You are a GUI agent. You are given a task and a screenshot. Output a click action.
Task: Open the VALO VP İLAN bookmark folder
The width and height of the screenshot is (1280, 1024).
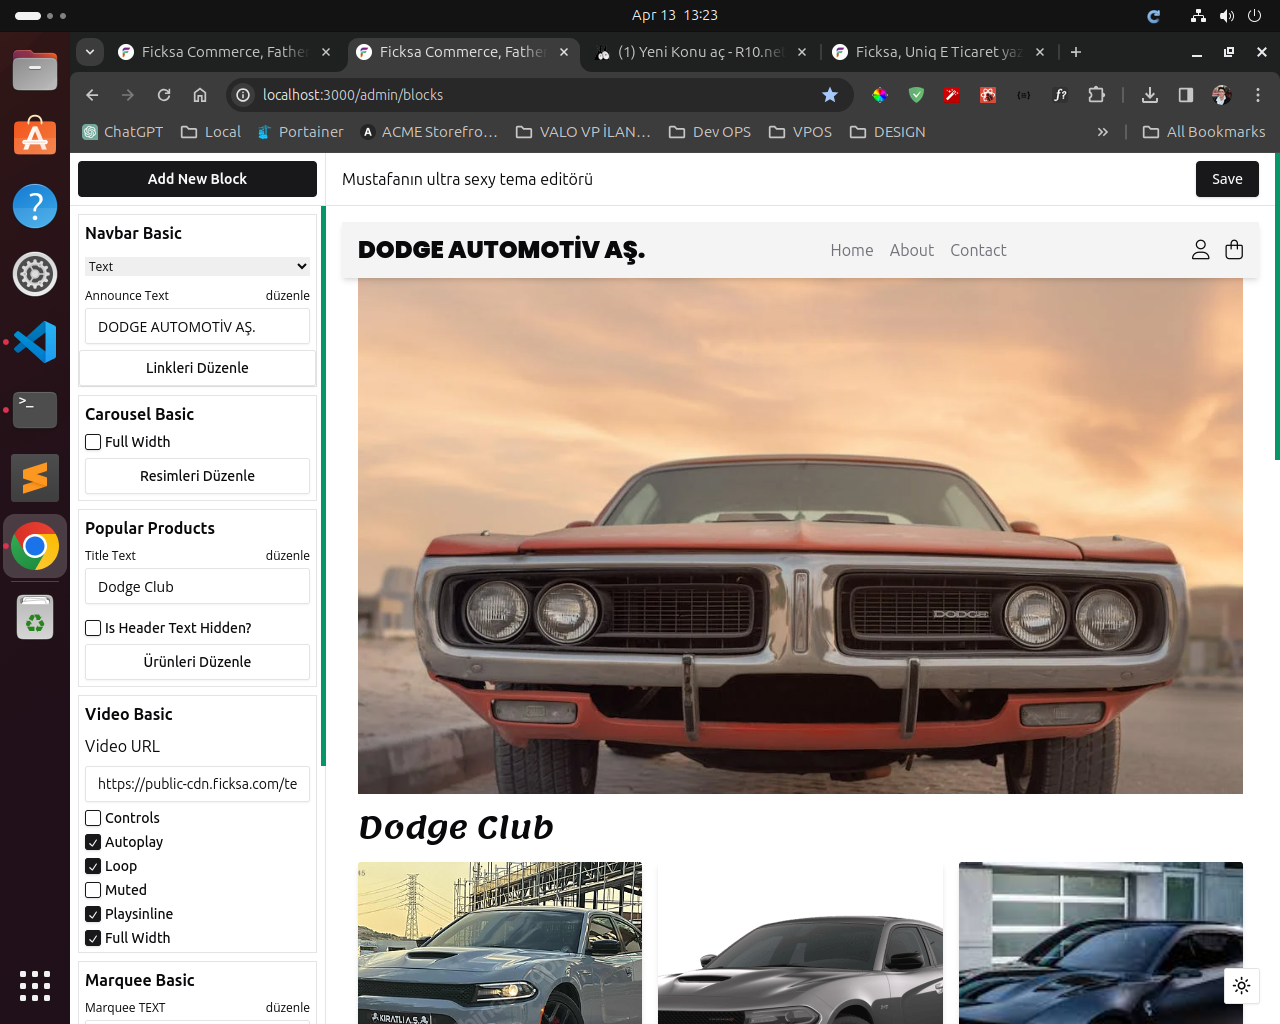(x=583, y=132)
